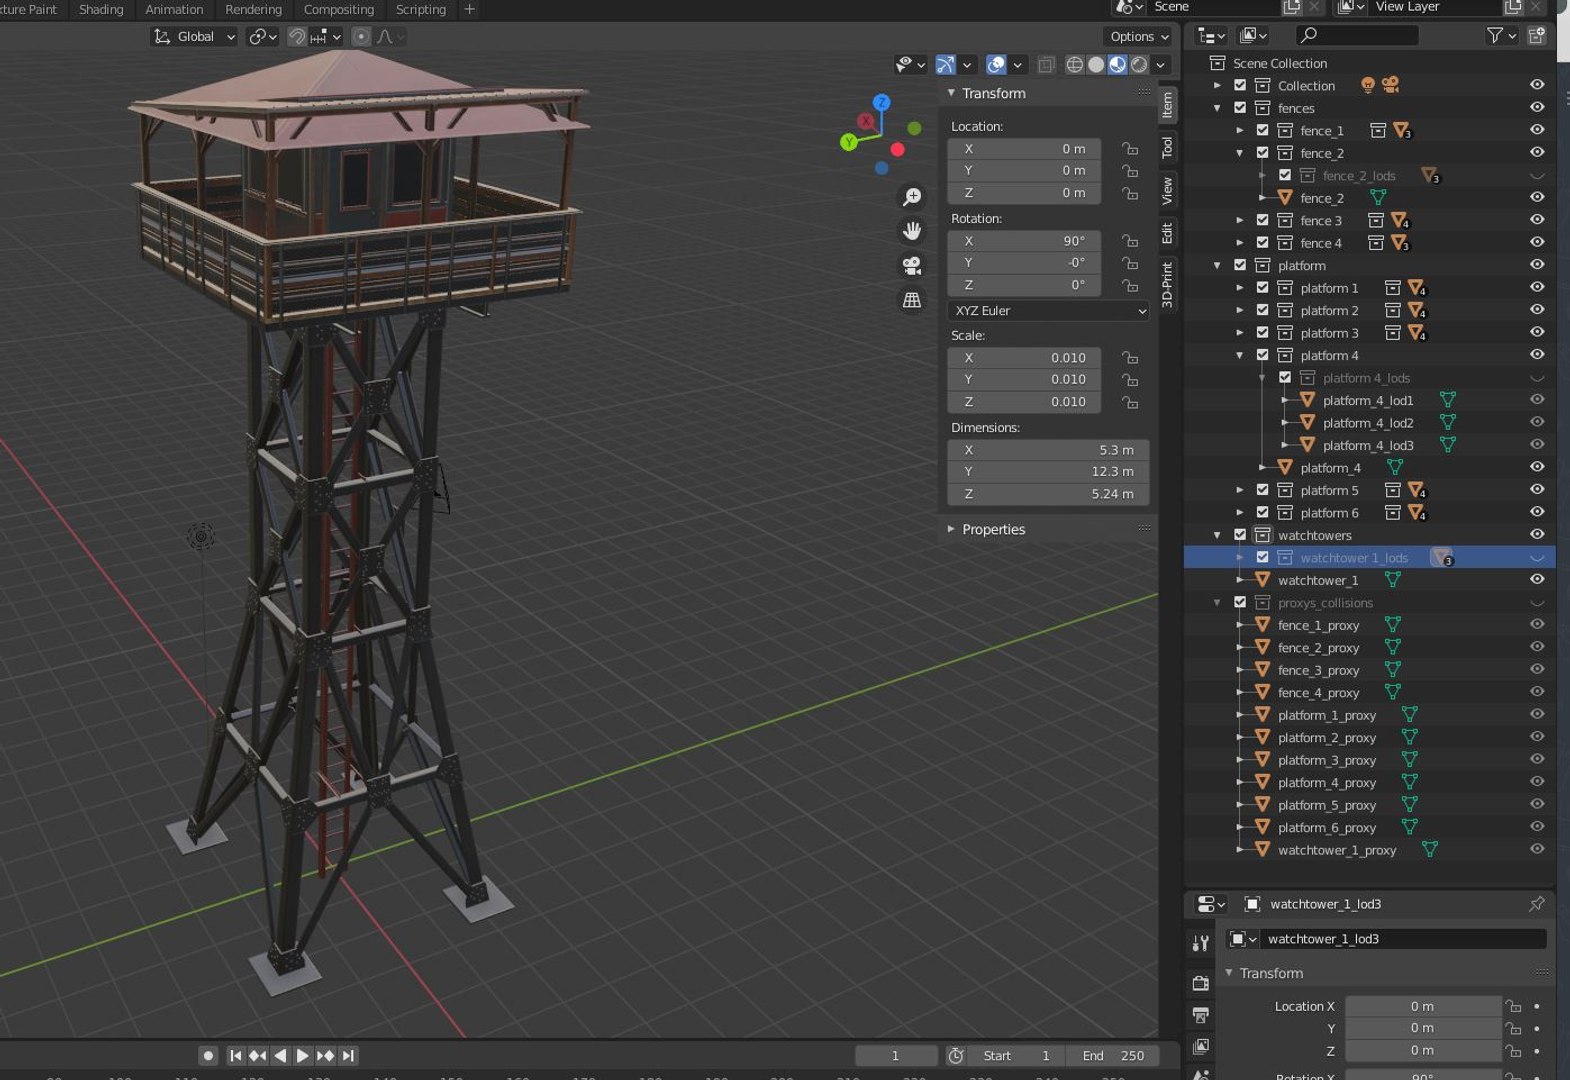
Task: Open the Options dropdown
Action: pos(1138,36)
